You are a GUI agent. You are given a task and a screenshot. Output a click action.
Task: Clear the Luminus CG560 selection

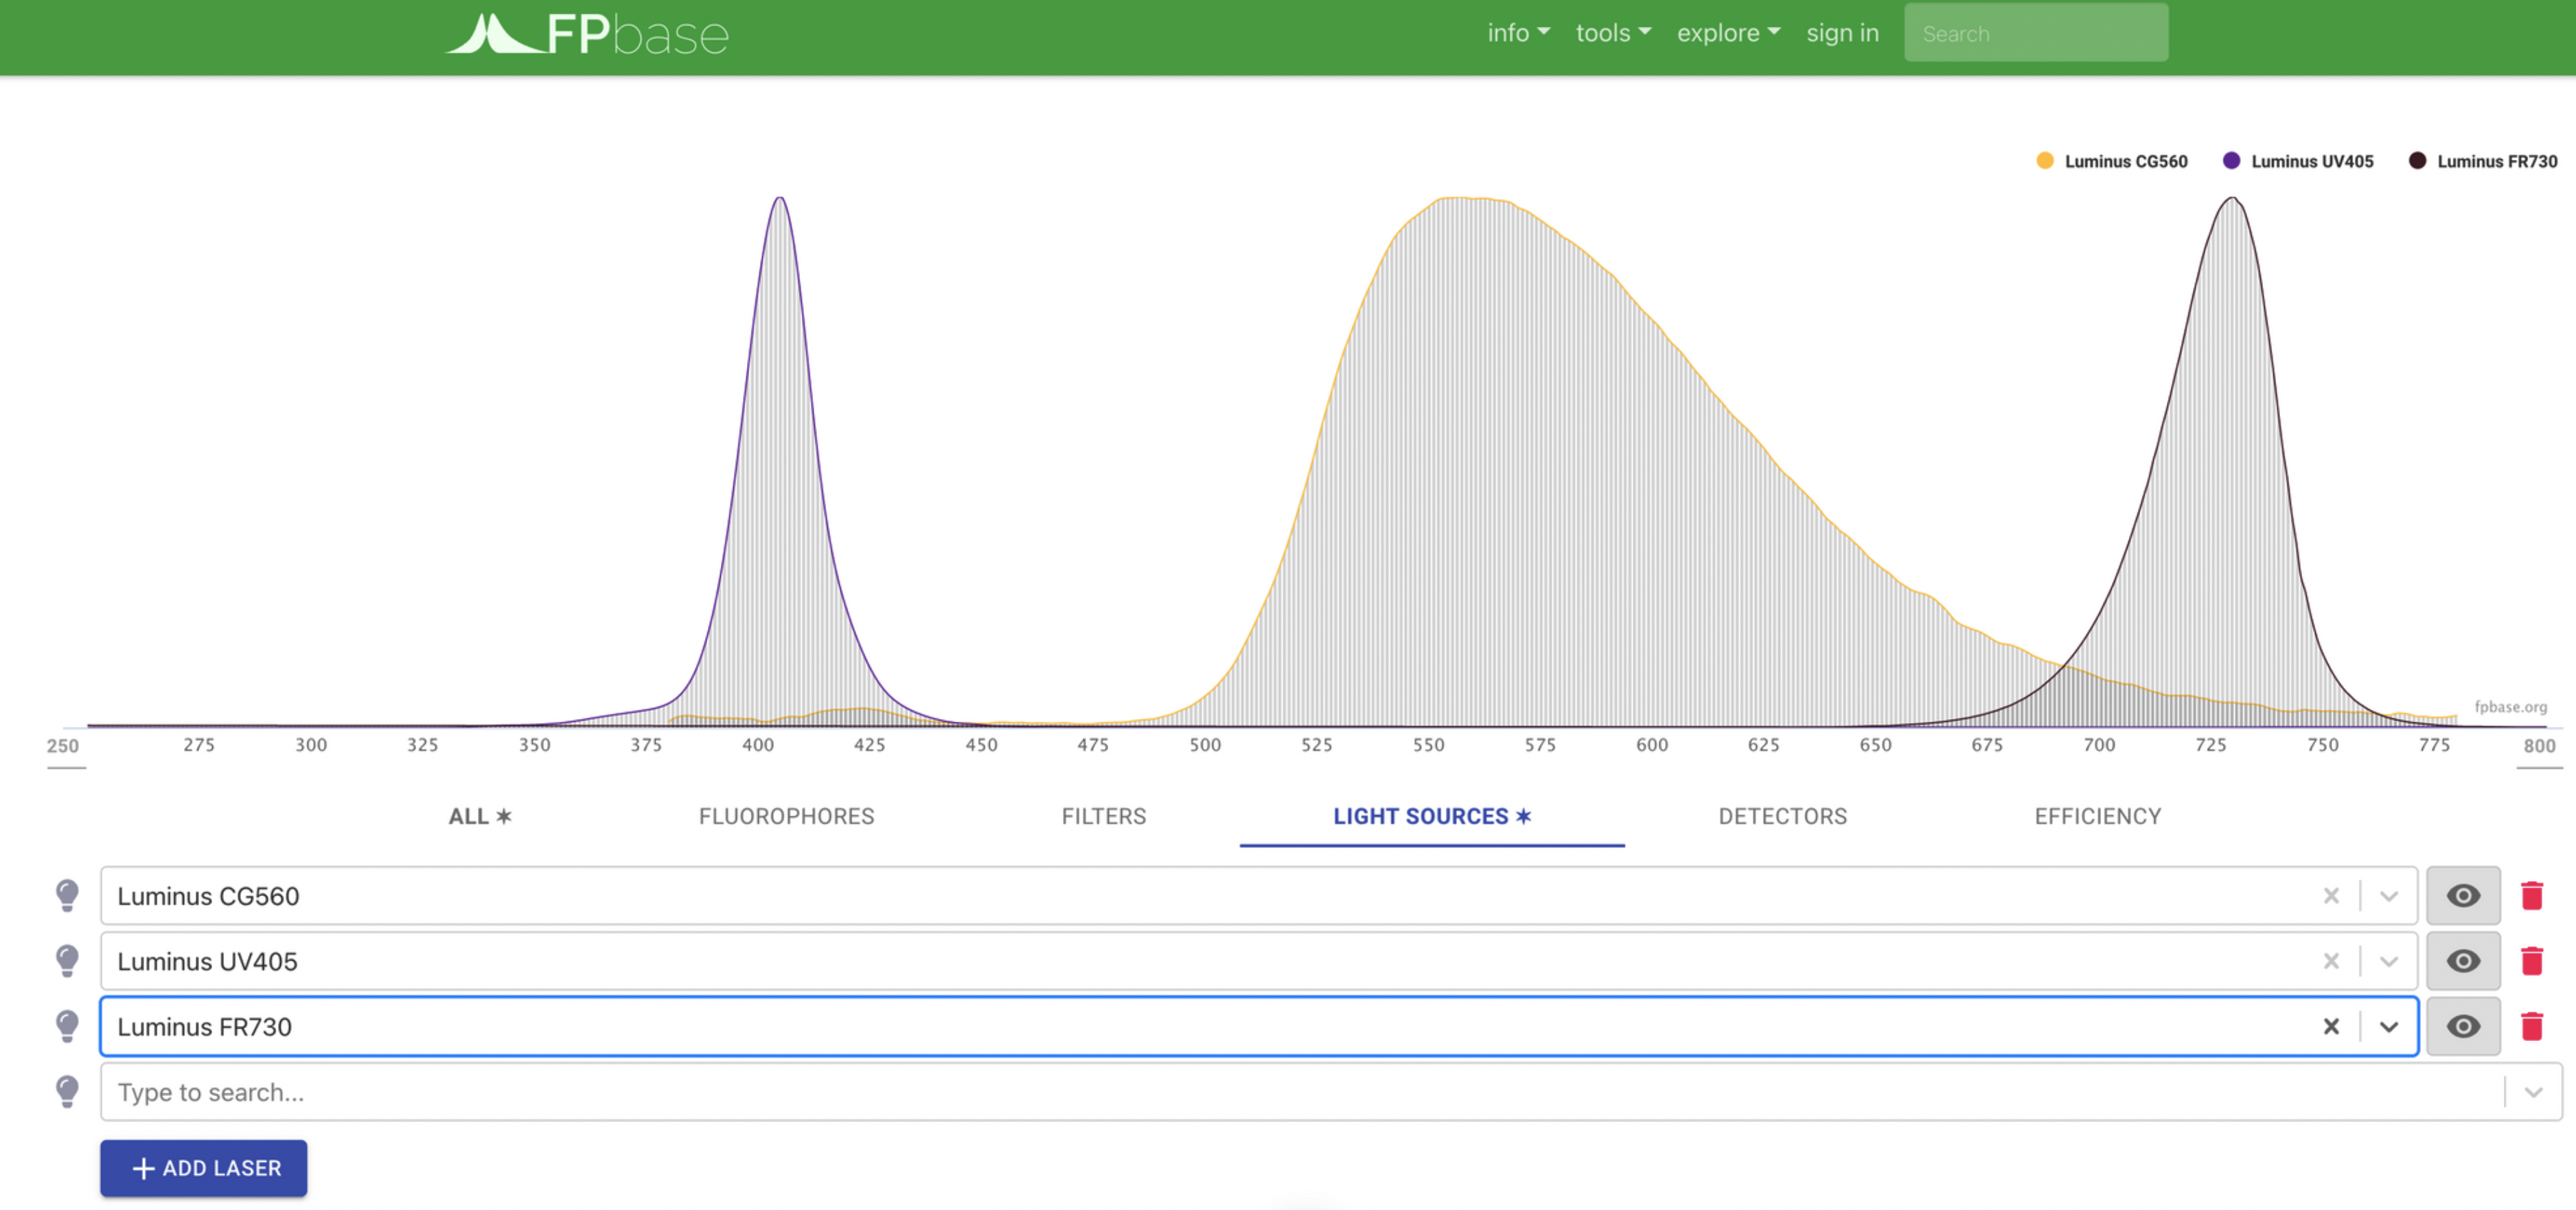pyautogui.click(x=2331, y=895)
